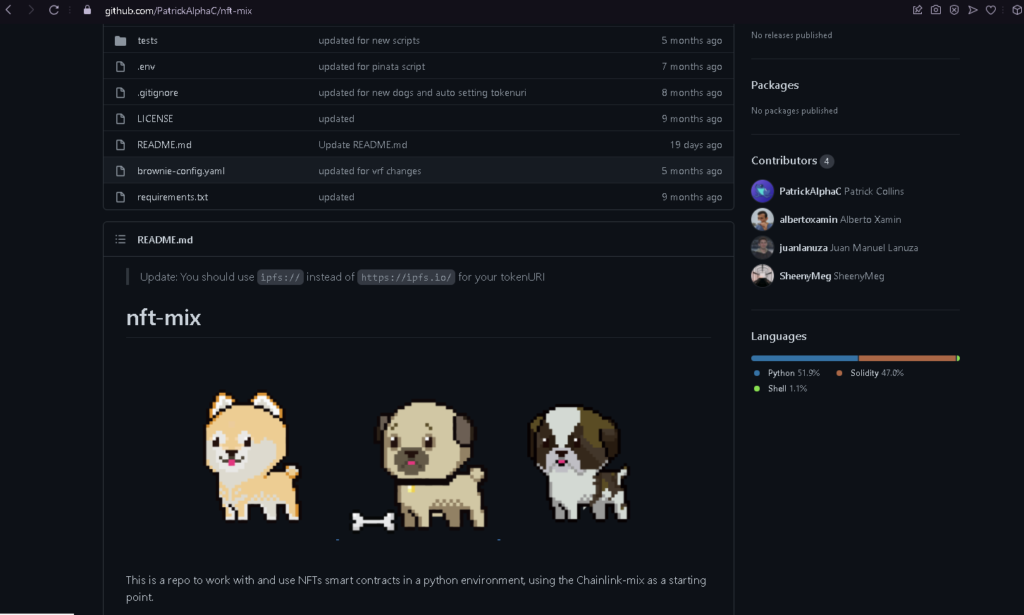Click the 'ipfs://' code snippet

[x=280, y=277]
